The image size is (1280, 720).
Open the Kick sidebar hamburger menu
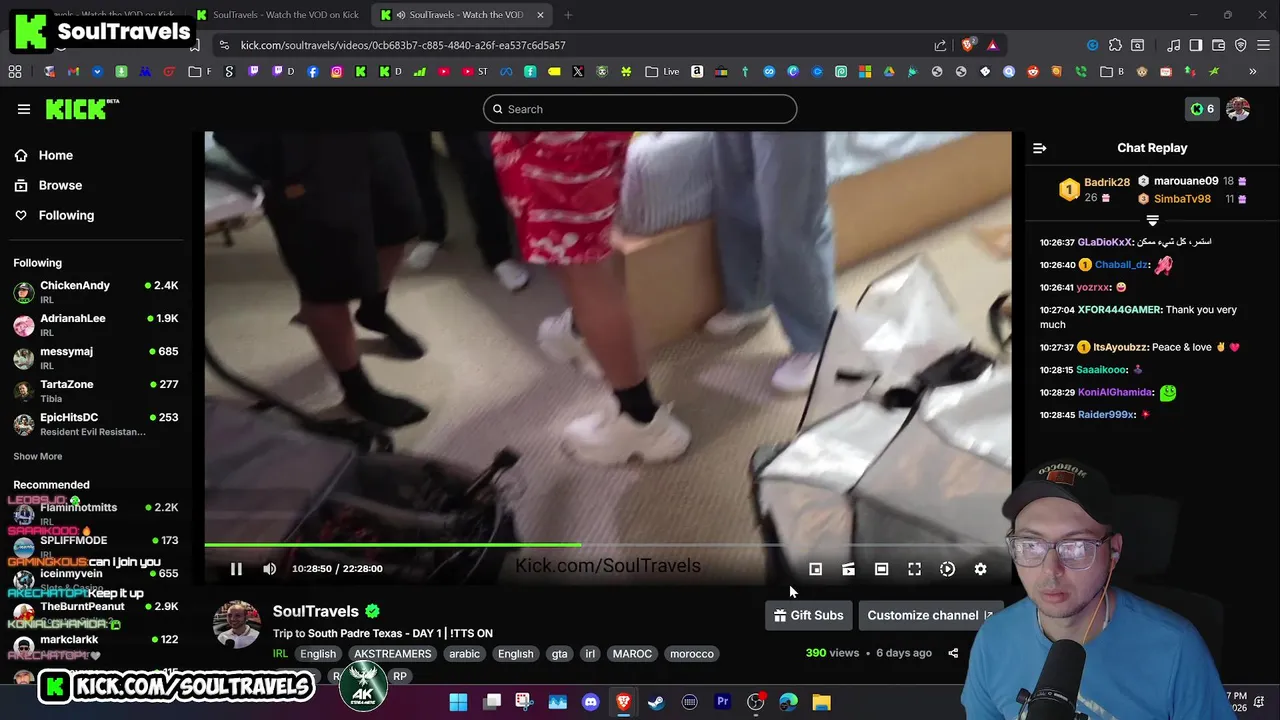point(23,109)
